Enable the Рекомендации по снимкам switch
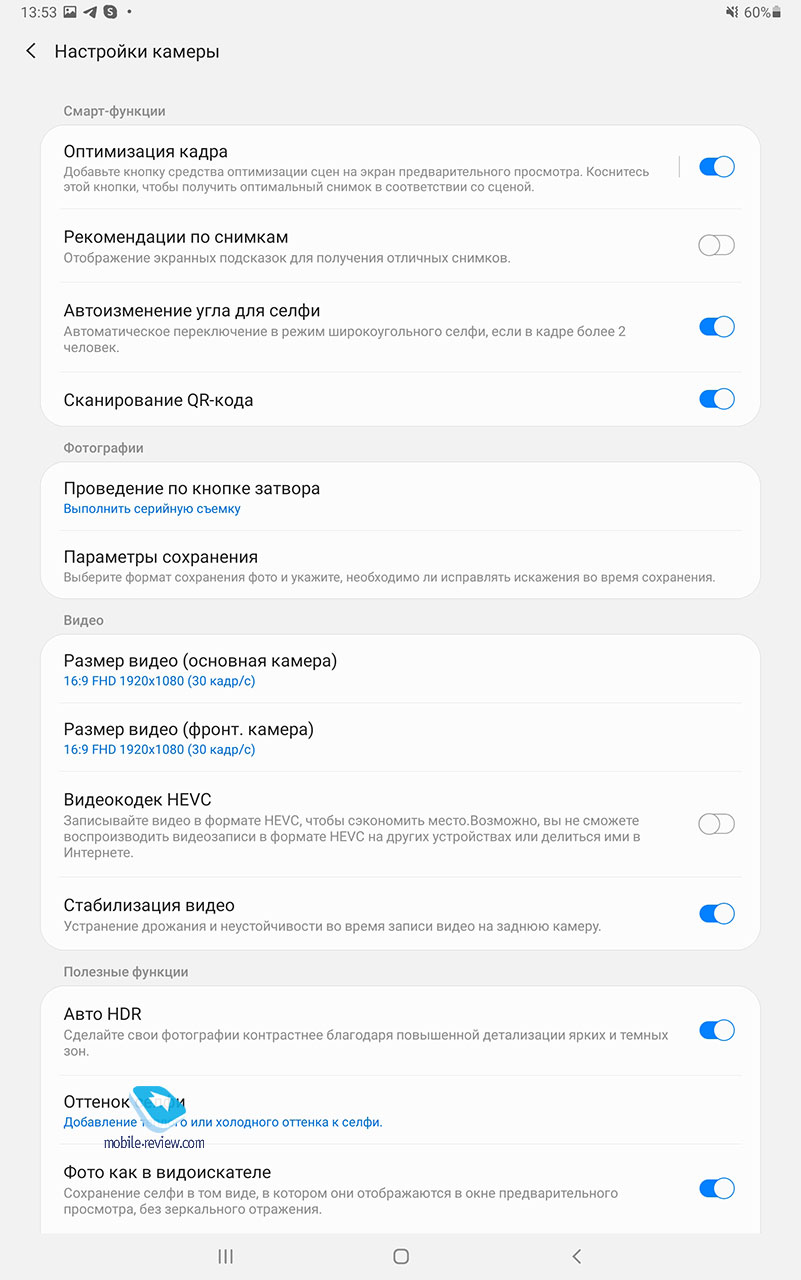The width and height of the screenshot is (801, 1280). (x=716, y=245)
